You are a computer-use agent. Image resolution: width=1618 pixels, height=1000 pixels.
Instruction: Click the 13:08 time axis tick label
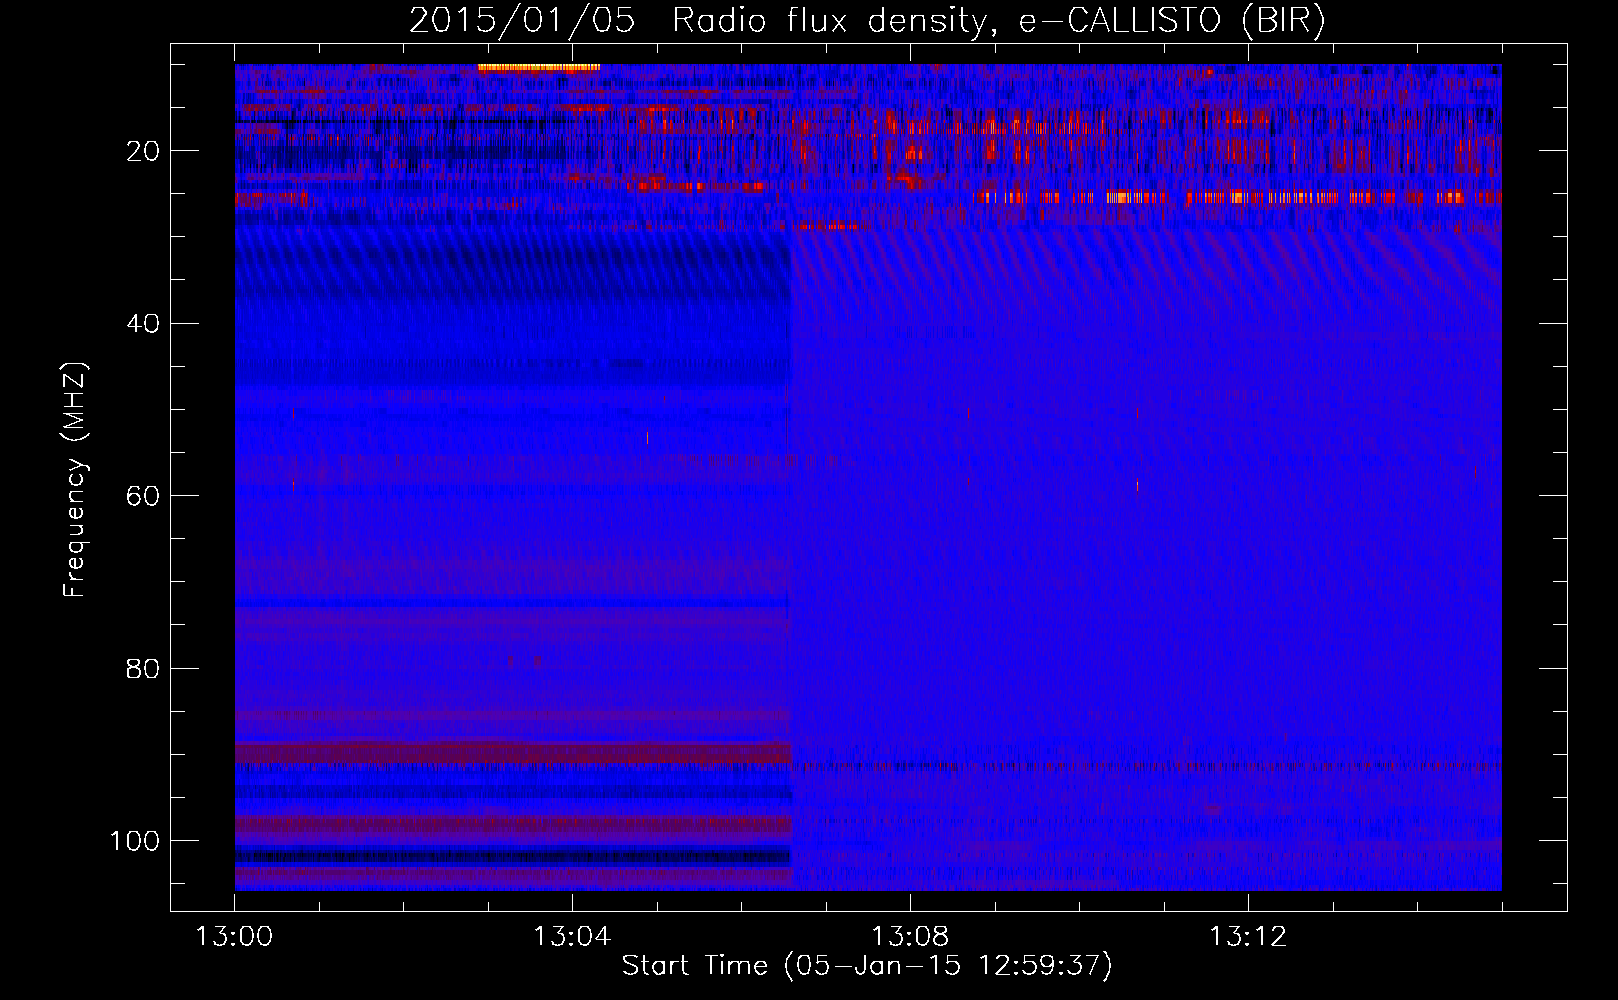910,937
